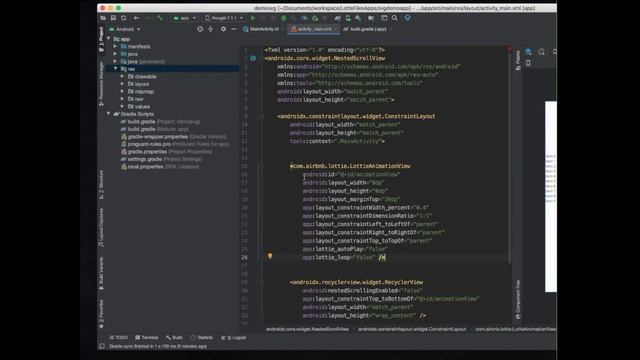Open the Nougat device selector dropdown

224,18
